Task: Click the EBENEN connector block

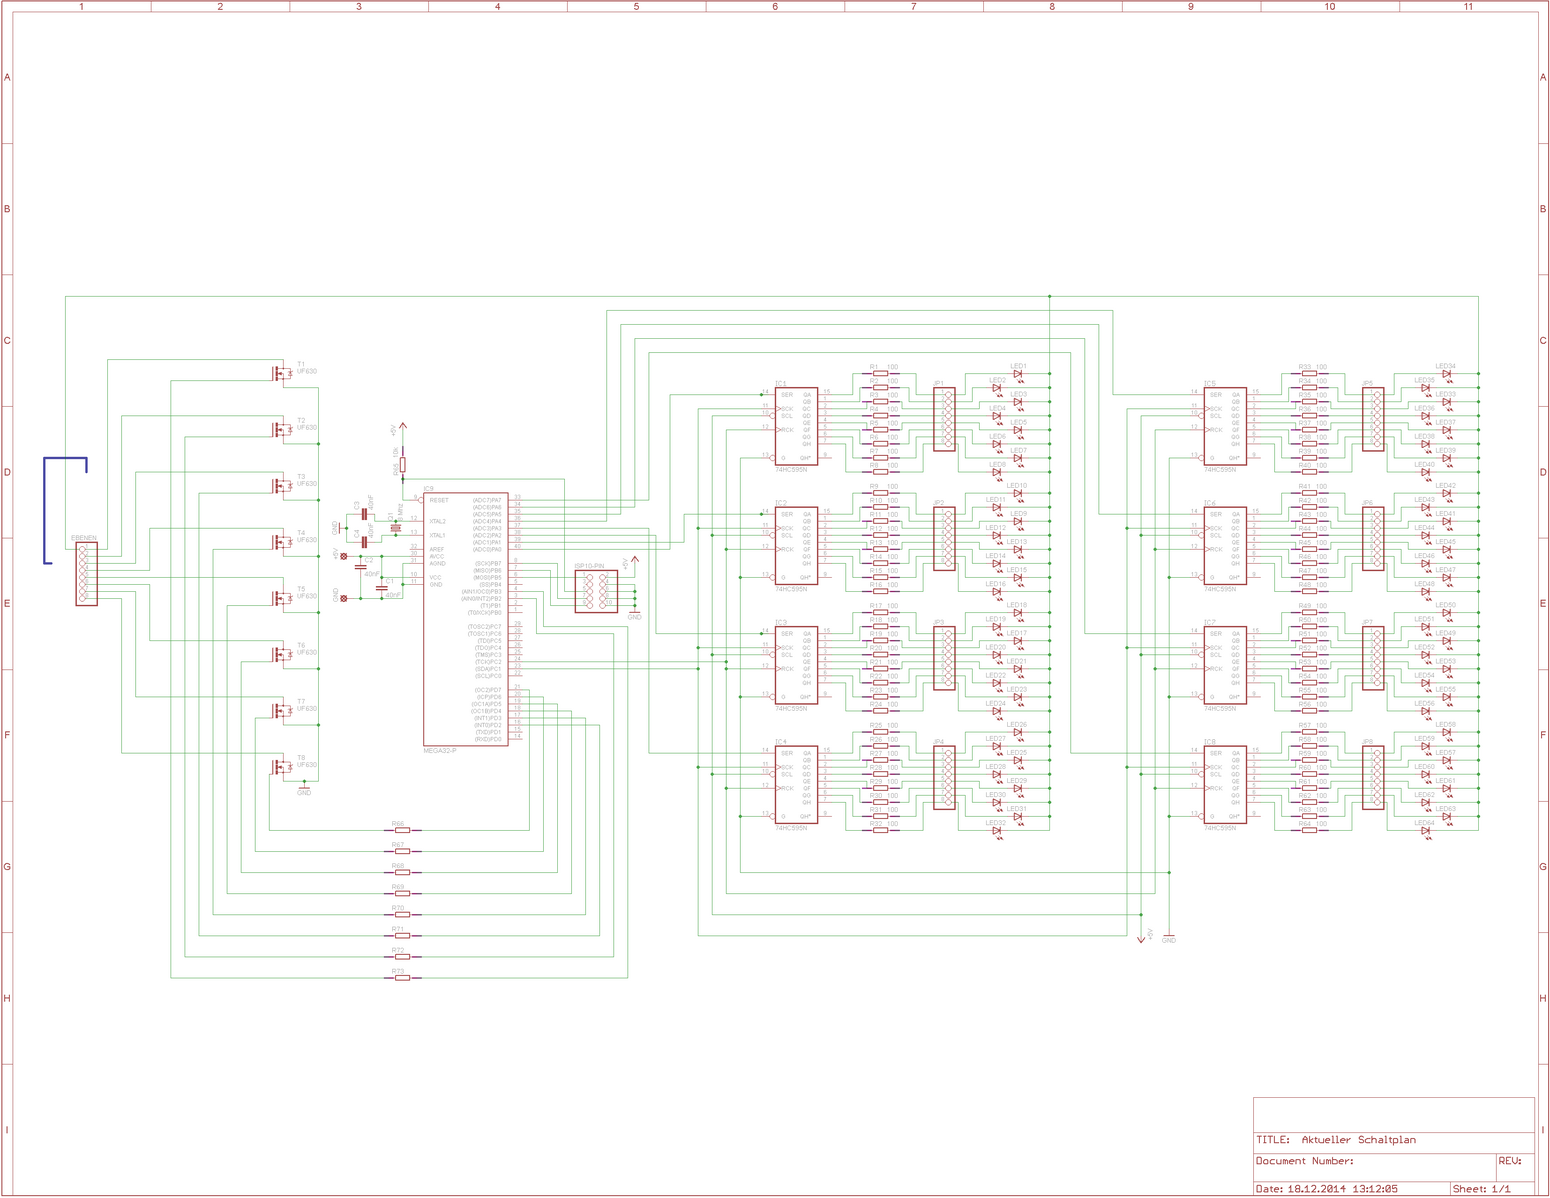Action: (86, 574)
